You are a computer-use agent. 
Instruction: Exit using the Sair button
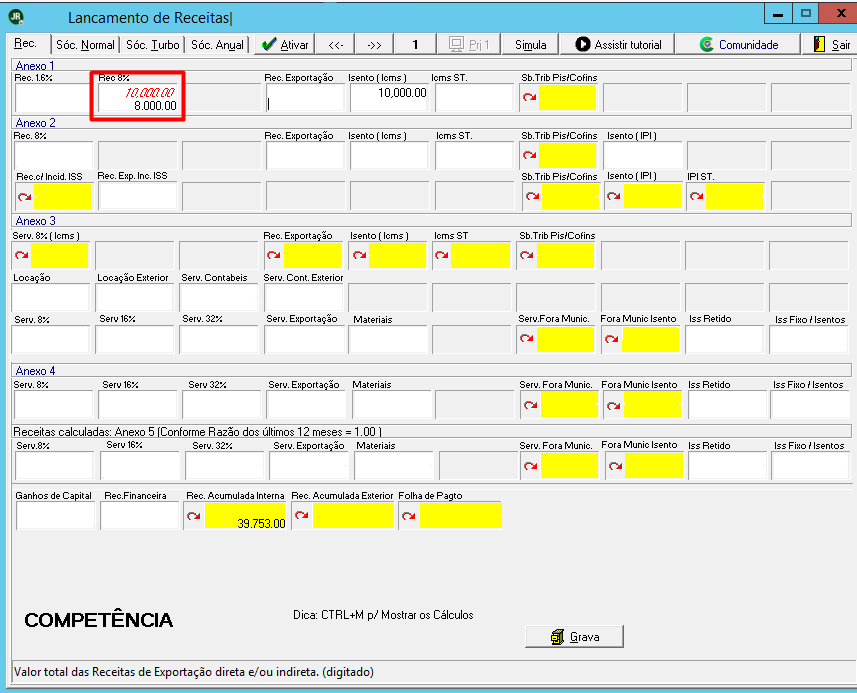point(831,44)
